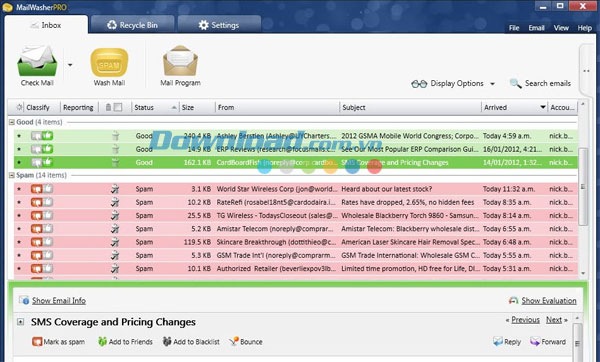The width and height of the screenshot is (600, 362).
Task: Click delete bin for Ashley Berstien email
Action: [x=115, y=135]
